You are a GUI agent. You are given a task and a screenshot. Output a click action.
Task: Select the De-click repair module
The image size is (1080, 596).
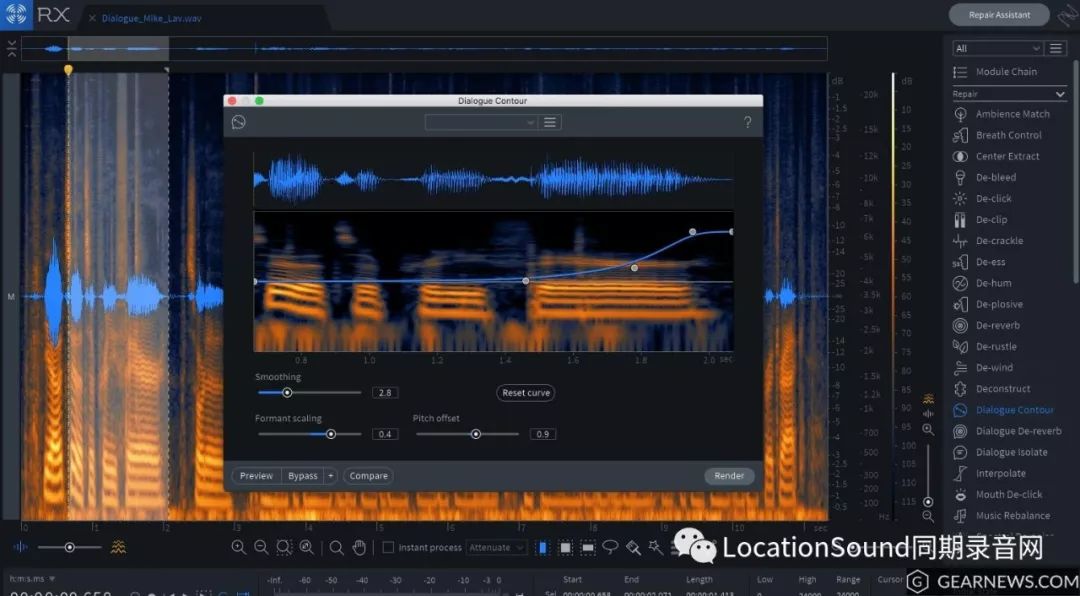[x=993, y=198]
